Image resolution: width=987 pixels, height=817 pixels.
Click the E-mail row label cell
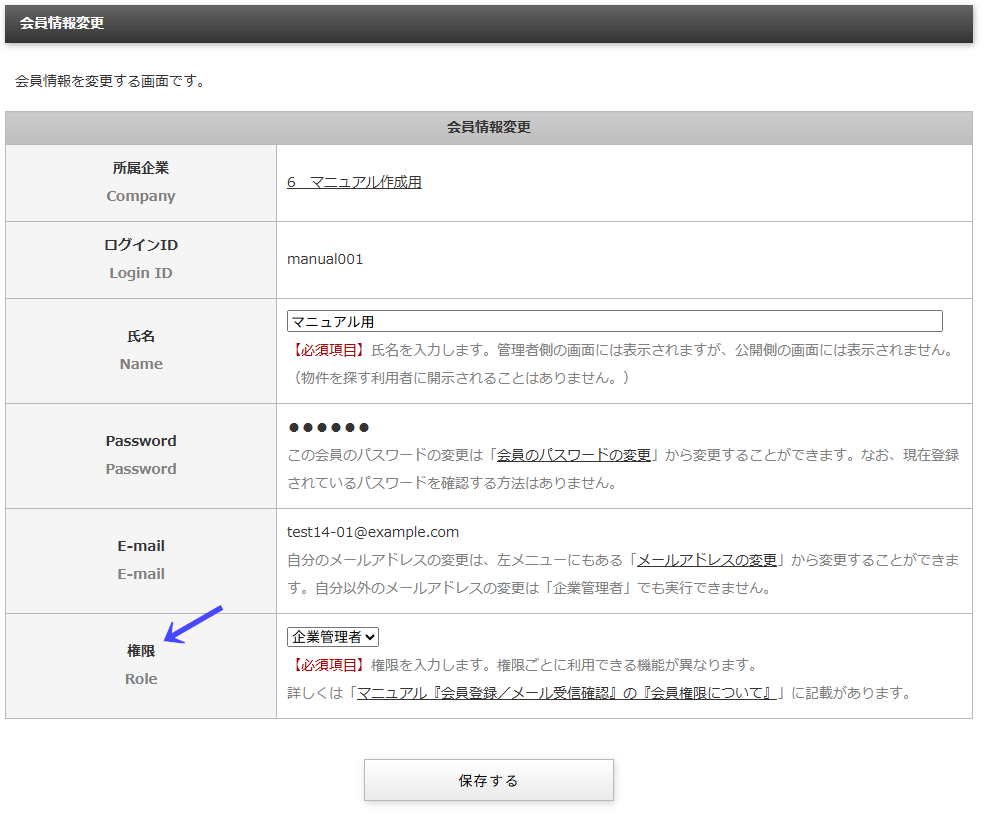[x=140, y=559]
